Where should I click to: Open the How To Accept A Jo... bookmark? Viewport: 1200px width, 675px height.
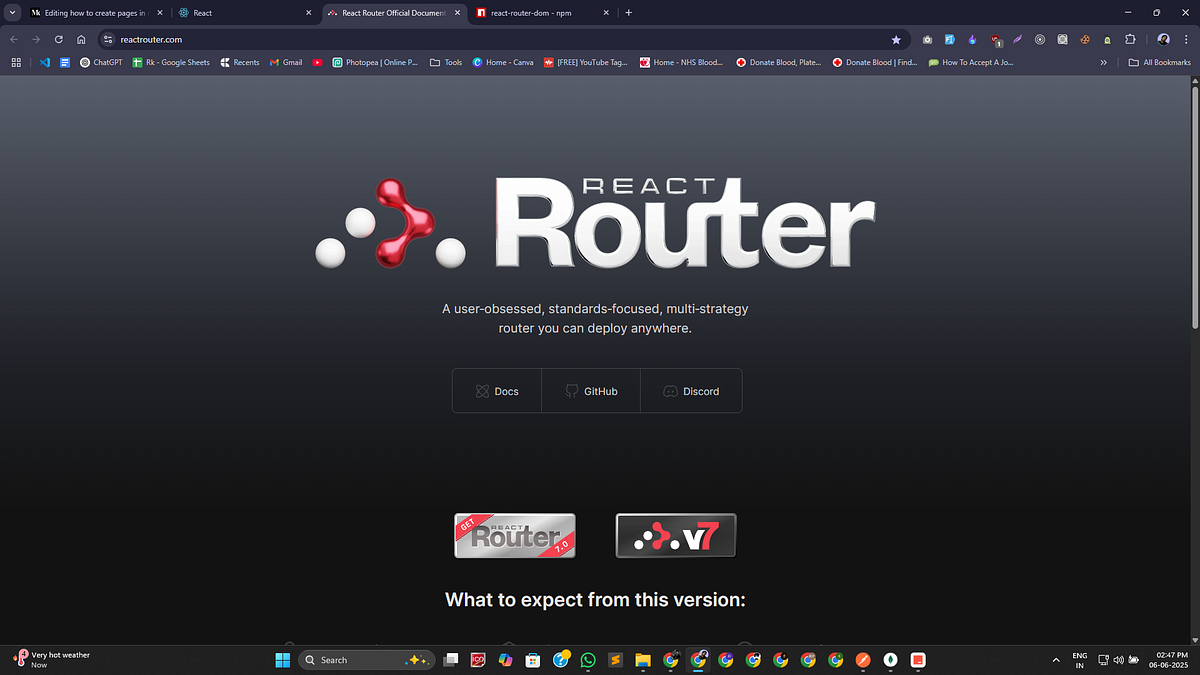click(971, 62)
